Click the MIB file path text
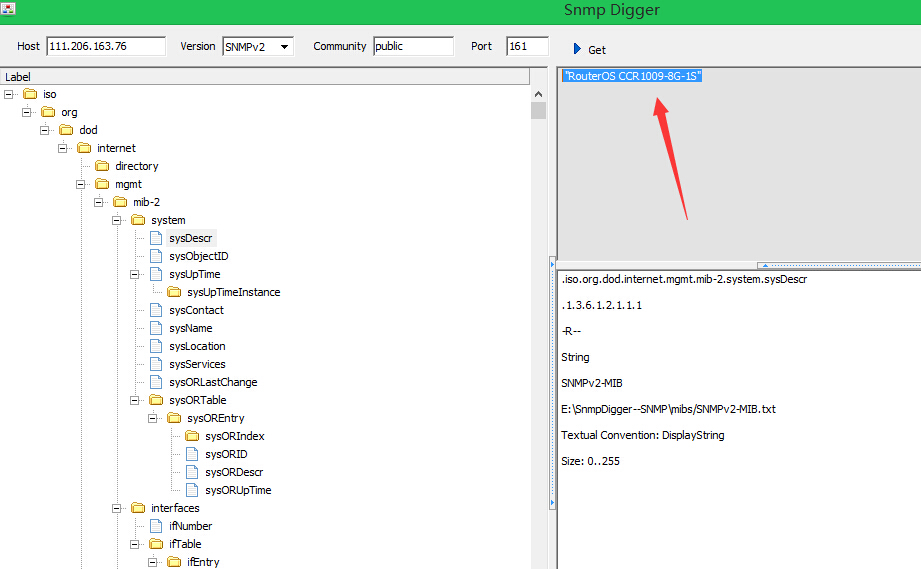 point(668,409)
